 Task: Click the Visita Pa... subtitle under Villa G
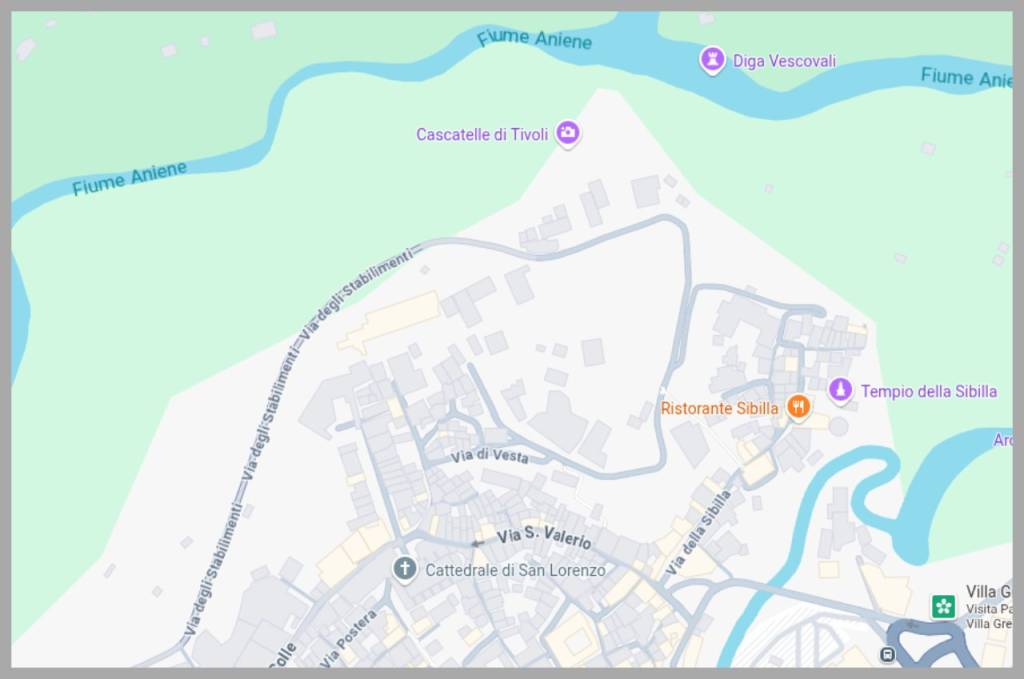(989, 608)
